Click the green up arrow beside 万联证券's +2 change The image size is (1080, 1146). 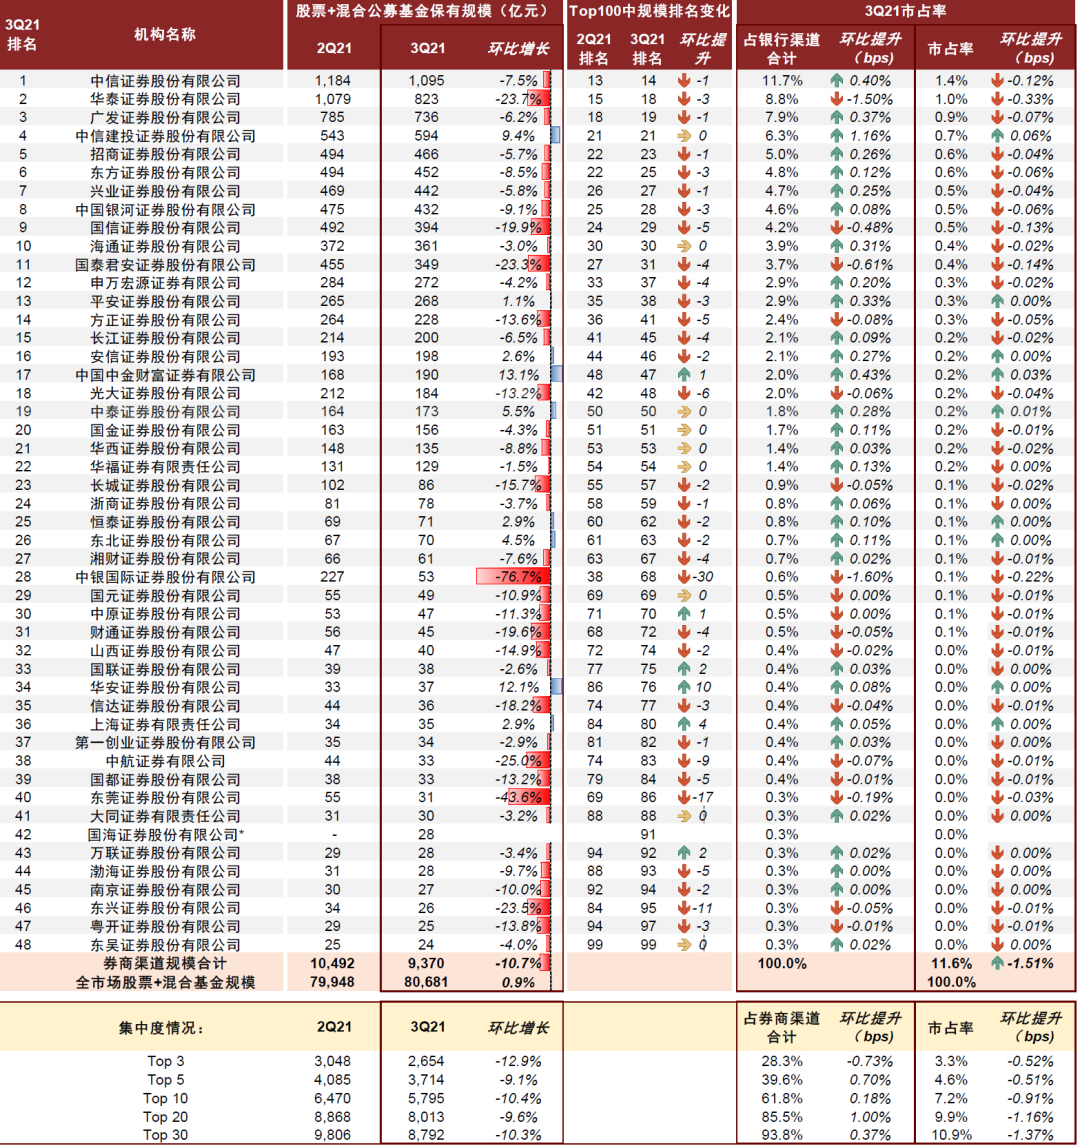tap(684, 852)
